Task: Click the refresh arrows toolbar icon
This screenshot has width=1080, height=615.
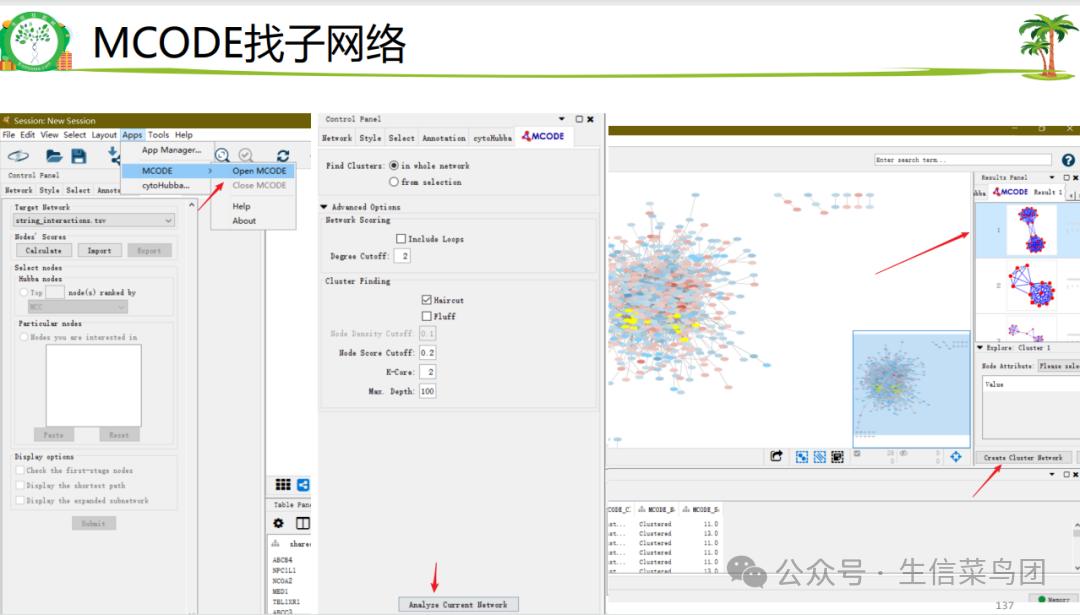Action: (283, 156)
